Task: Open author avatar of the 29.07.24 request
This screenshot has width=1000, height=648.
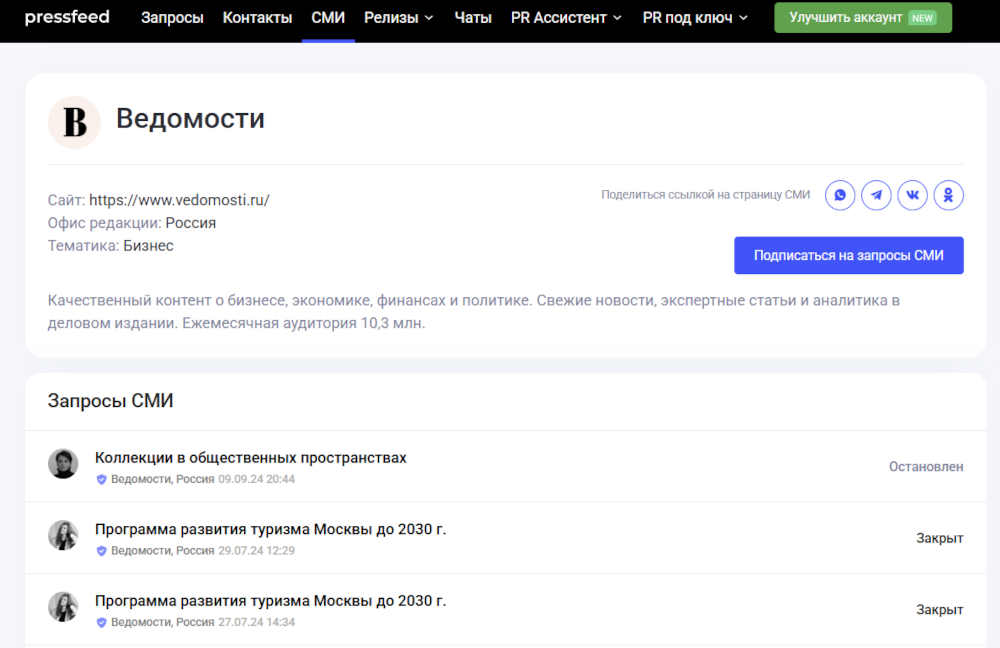Action: 63,535
